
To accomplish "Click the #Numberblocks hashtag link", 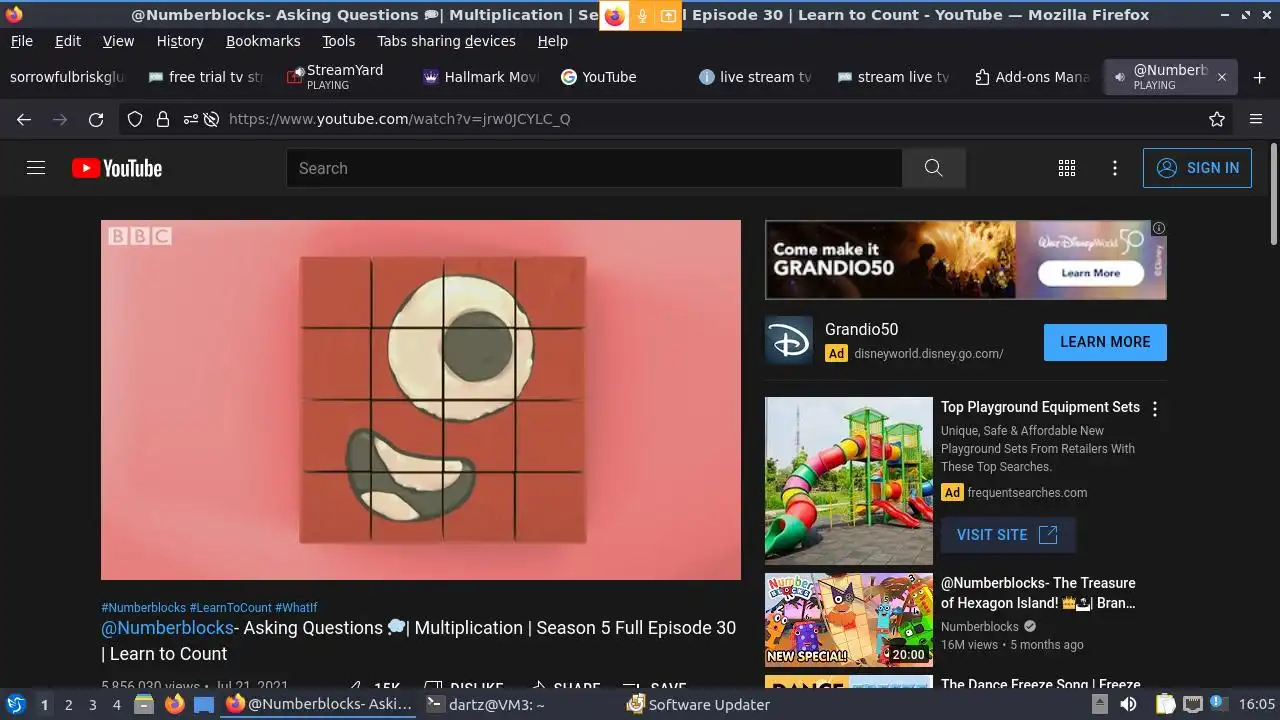I will tap(143, 607).
